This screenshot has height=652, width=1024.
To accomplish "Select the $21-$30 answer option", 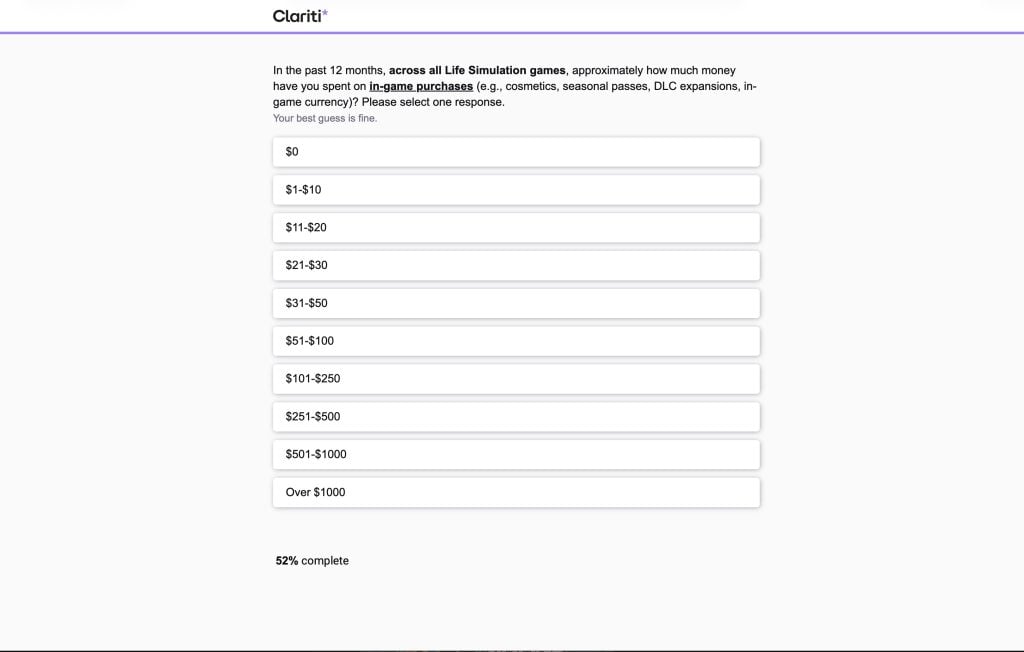I will [x=515, y=265].
